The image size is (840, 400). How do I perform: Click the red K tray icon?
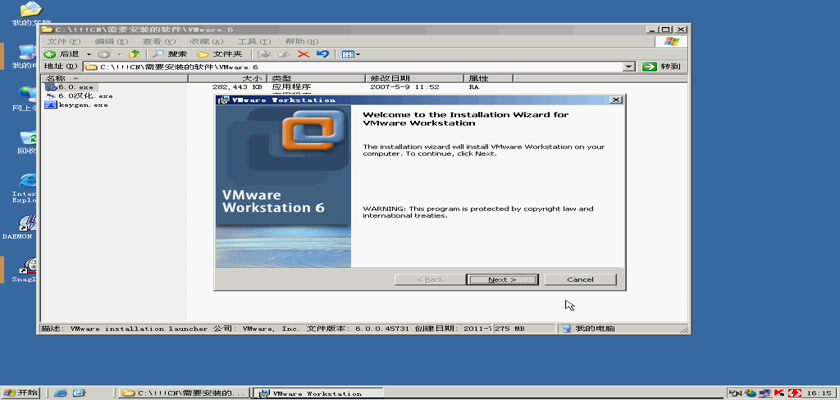tap(779, 393)
